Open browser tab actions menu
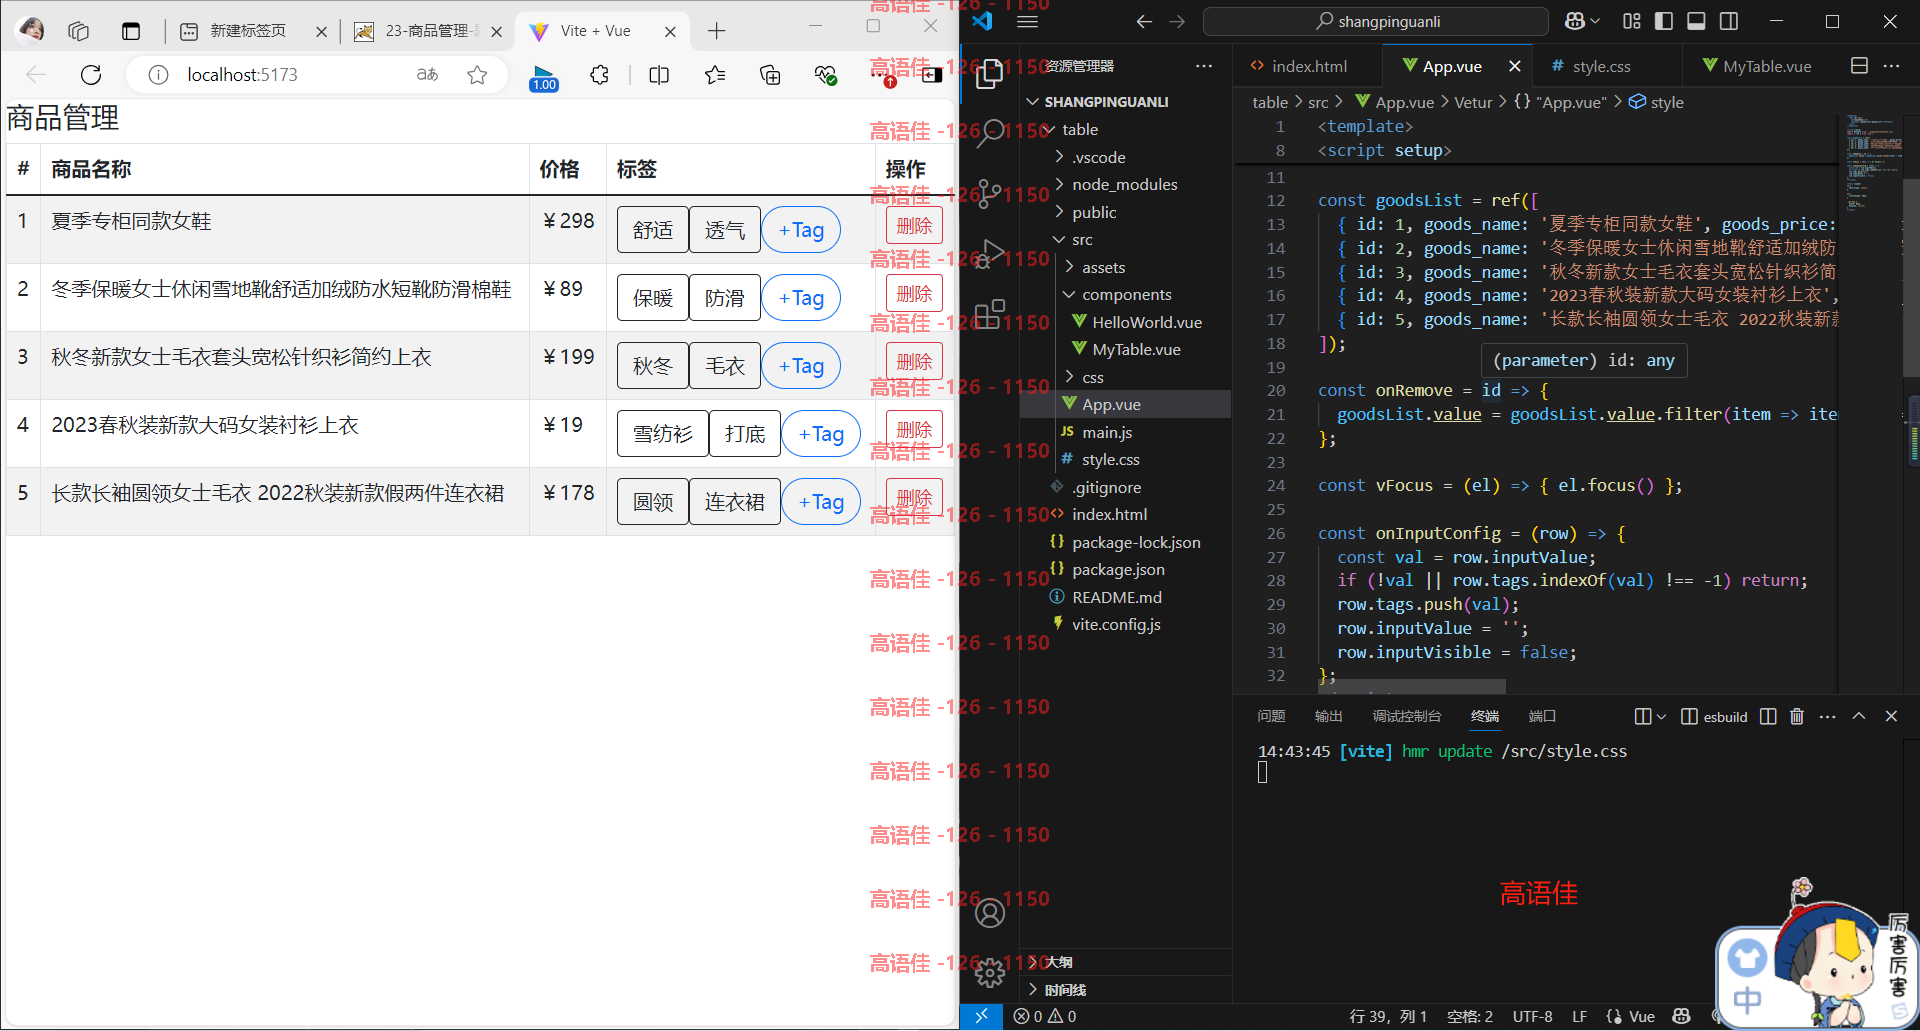 pos(131,31)
